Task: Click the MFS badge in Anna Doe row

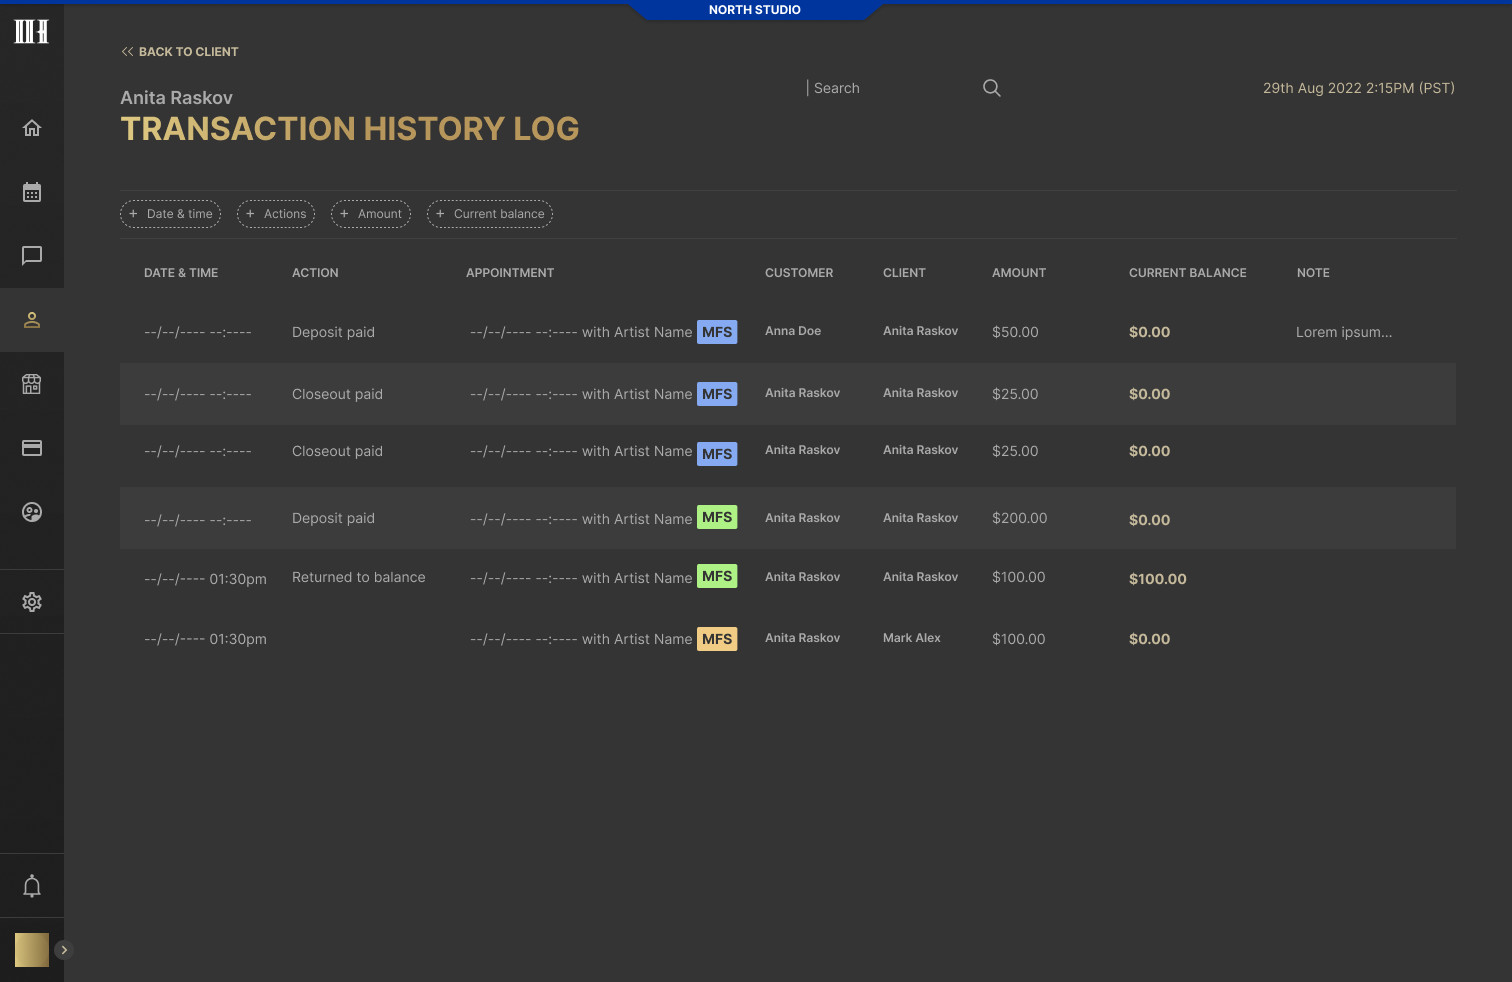Action: pyautogui.click(x=717, y=332)
